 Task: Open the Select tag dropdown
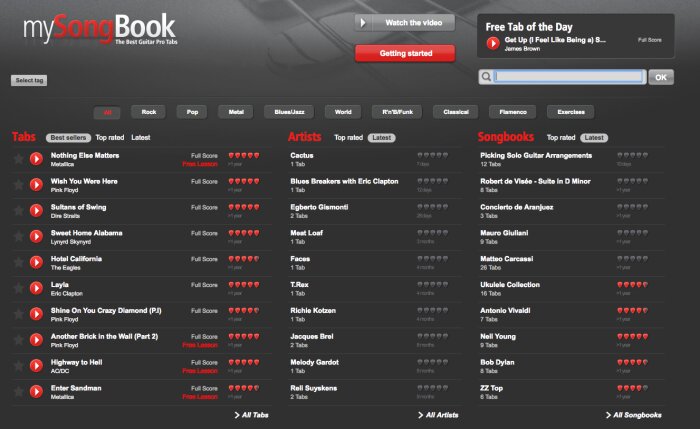tap(29, 80)
